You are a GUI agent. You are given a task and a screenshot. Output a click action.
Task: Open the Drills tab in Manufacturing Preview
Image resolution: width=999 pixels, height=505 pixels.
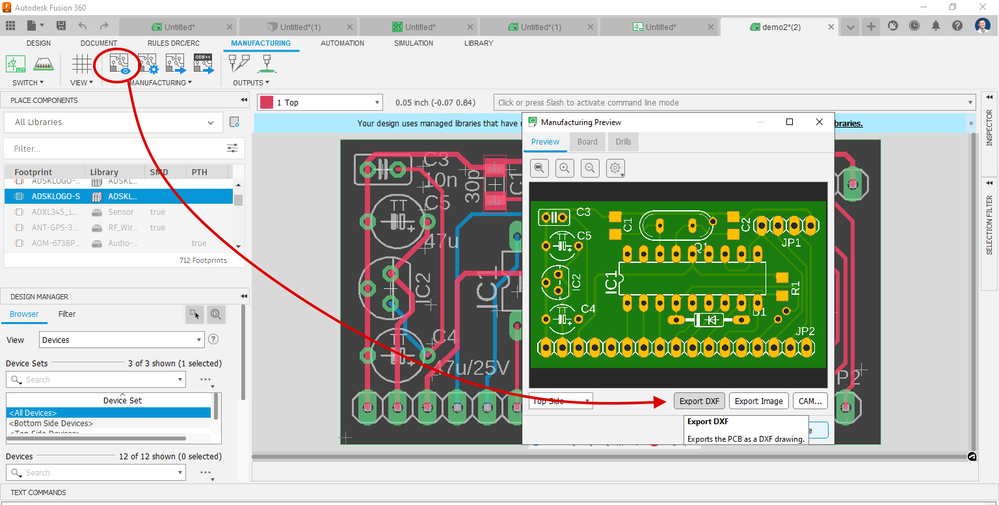(623, 141)
